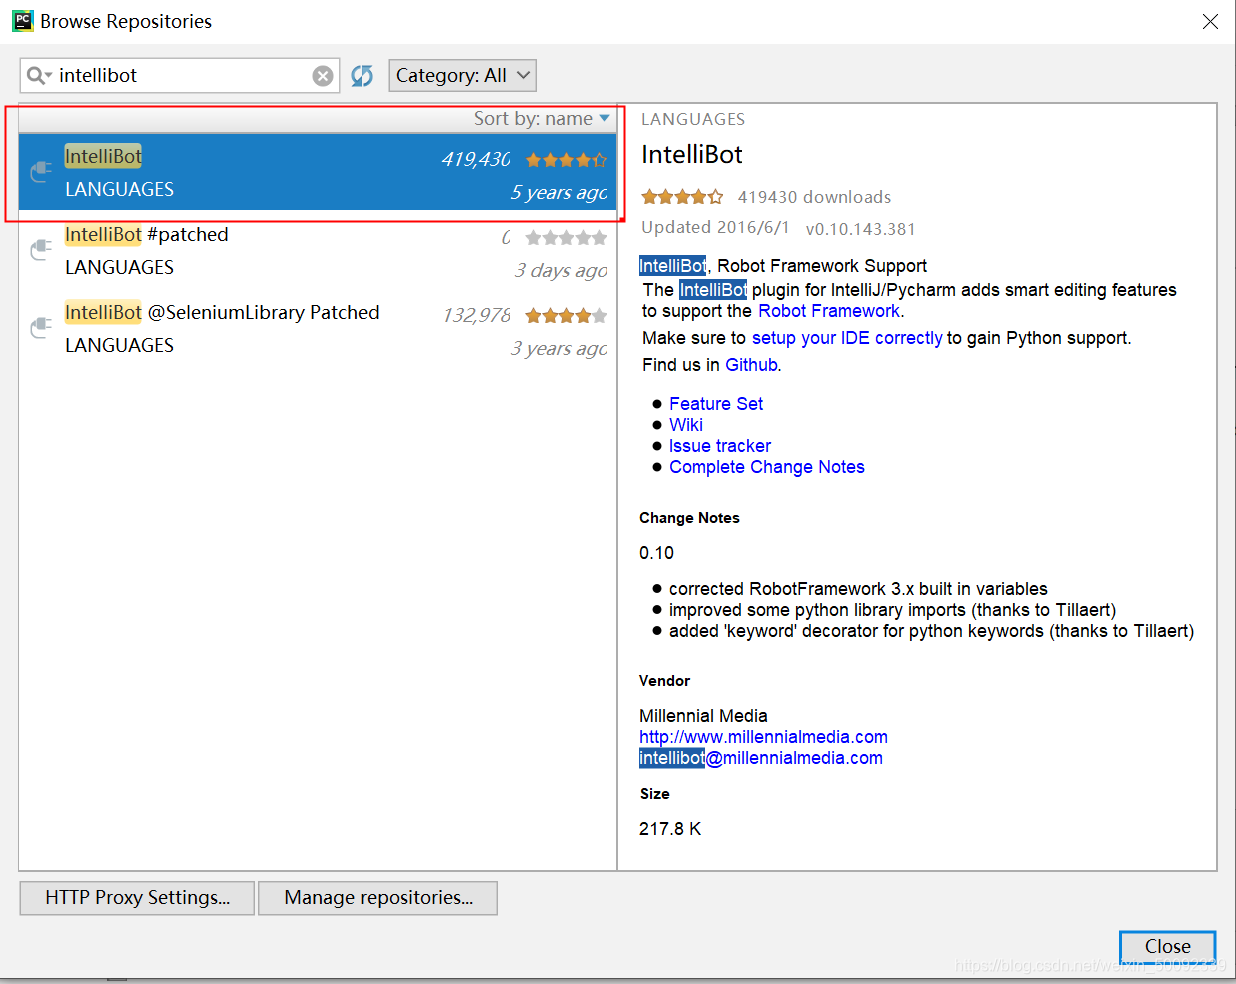The height and width of the screenshot is (984, 1236).
Task: Open the setup your IDE correctly link
Action: tap(847, 338)
